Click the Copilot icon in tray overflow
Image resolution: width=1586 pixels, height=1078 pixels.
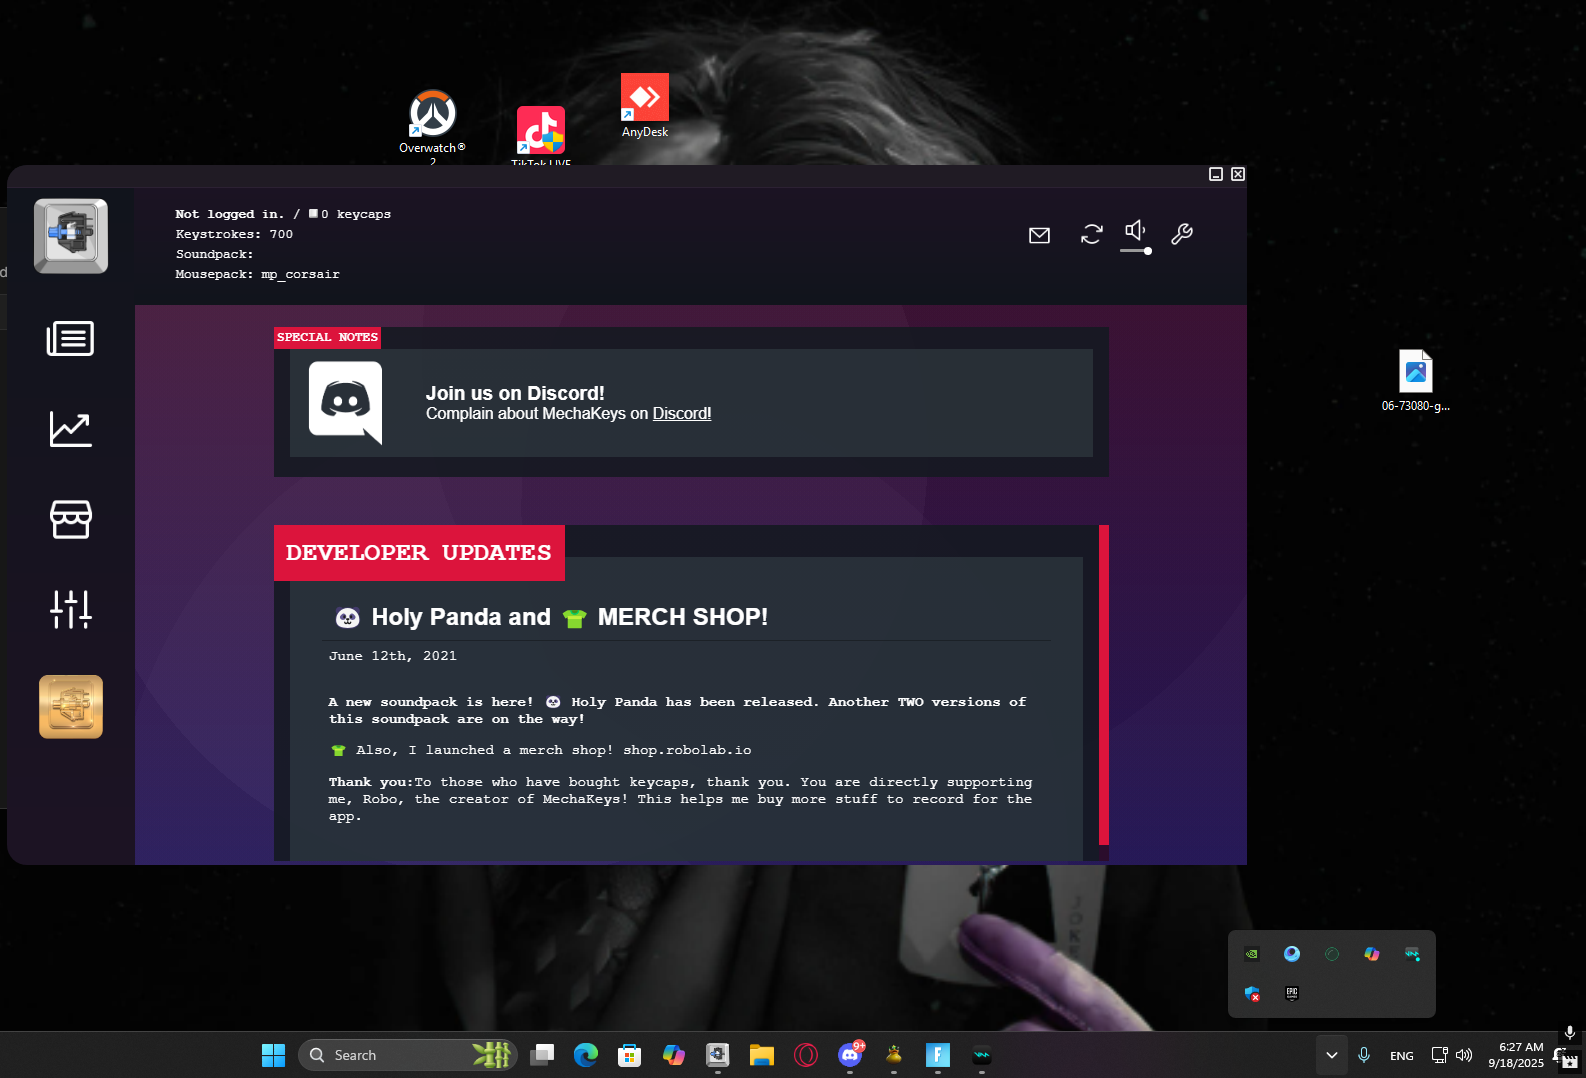[x=1372, y=954]
